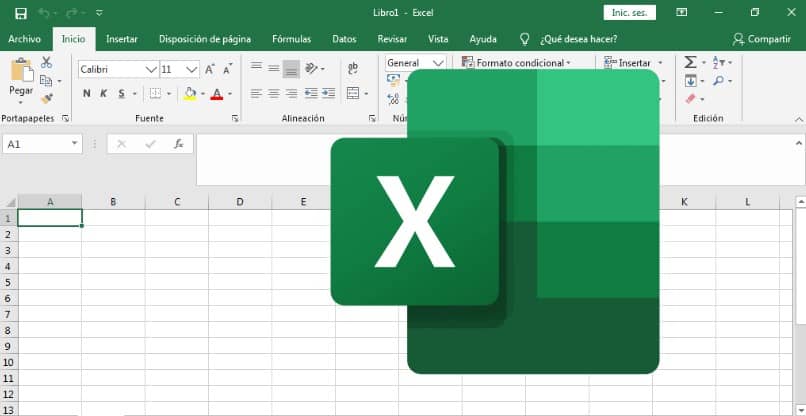Click the ¿Qué desea hacer? search box
The height and width of the screenshot is (416, 806).
578,39
